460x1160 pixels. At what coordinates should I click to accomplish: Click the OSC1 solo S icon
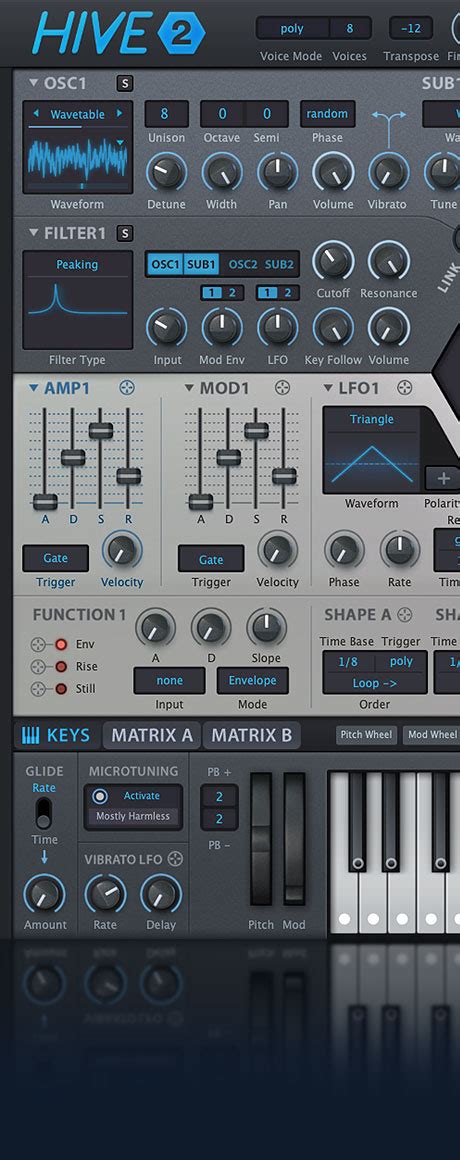click(x=125, y=84)
